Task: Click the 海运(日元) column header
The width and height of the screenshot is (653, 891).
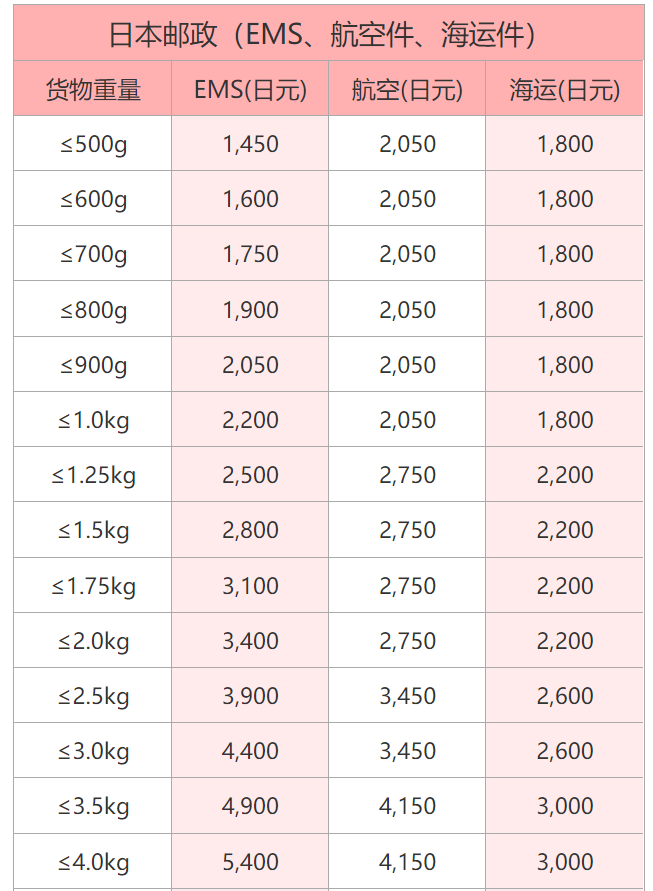Action: pos(565,90)
